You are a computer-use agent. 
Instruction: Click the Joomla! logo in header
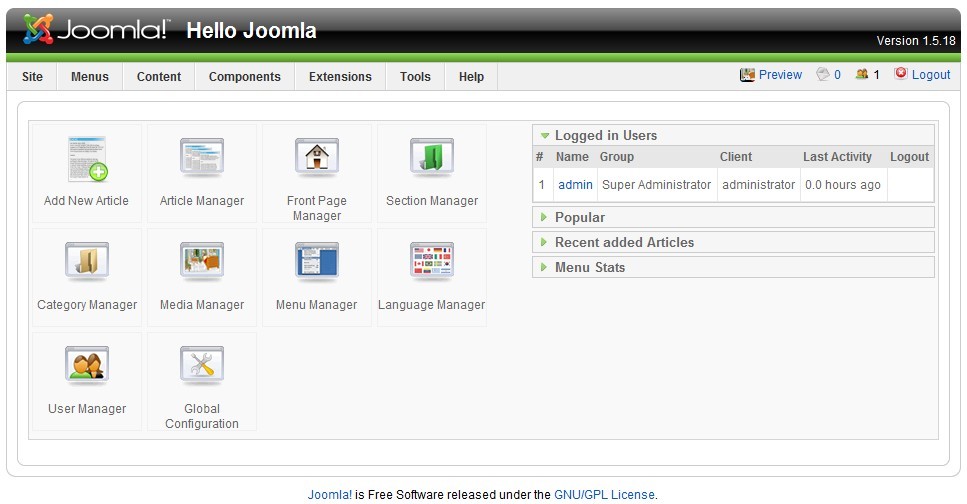[95, 29]
